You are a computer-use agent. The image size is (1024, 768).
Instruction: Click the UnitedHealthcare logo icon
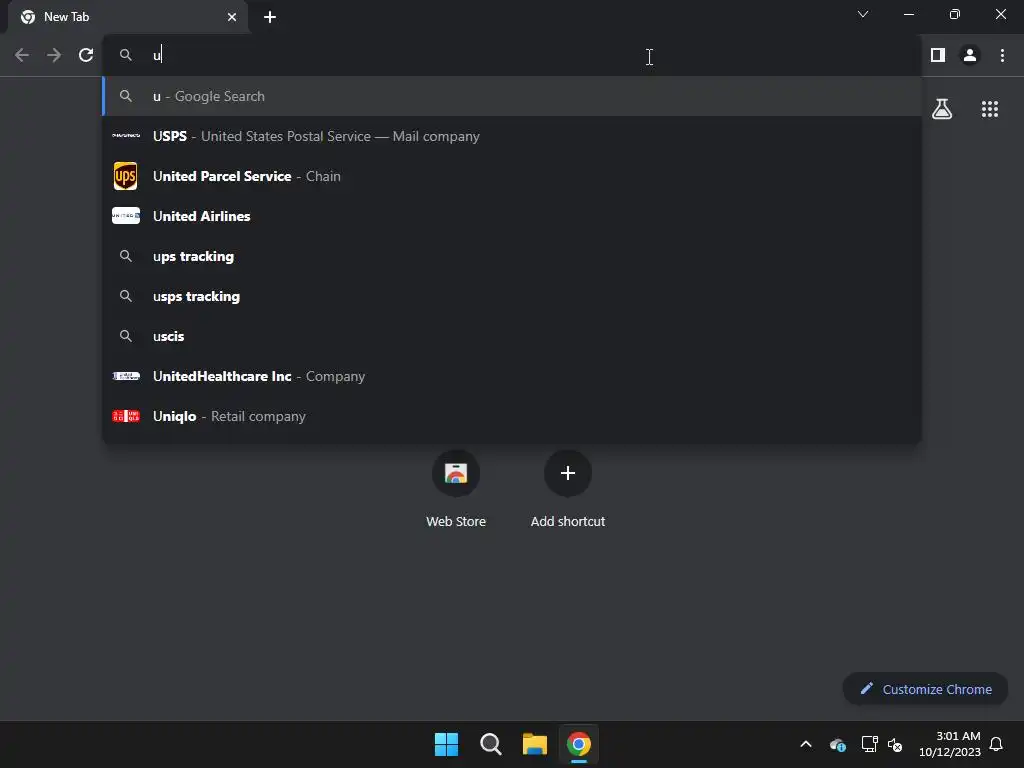(x=125, y=376)
